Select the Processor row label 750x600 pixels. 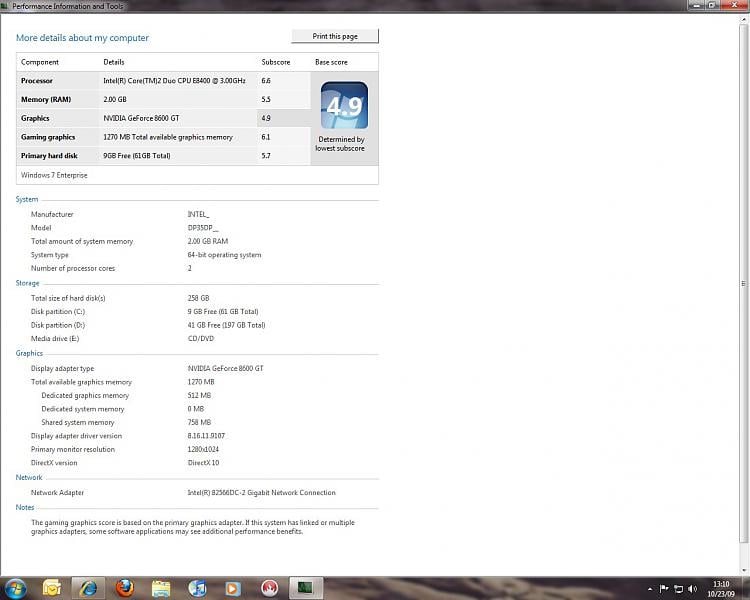click(37, 81)
